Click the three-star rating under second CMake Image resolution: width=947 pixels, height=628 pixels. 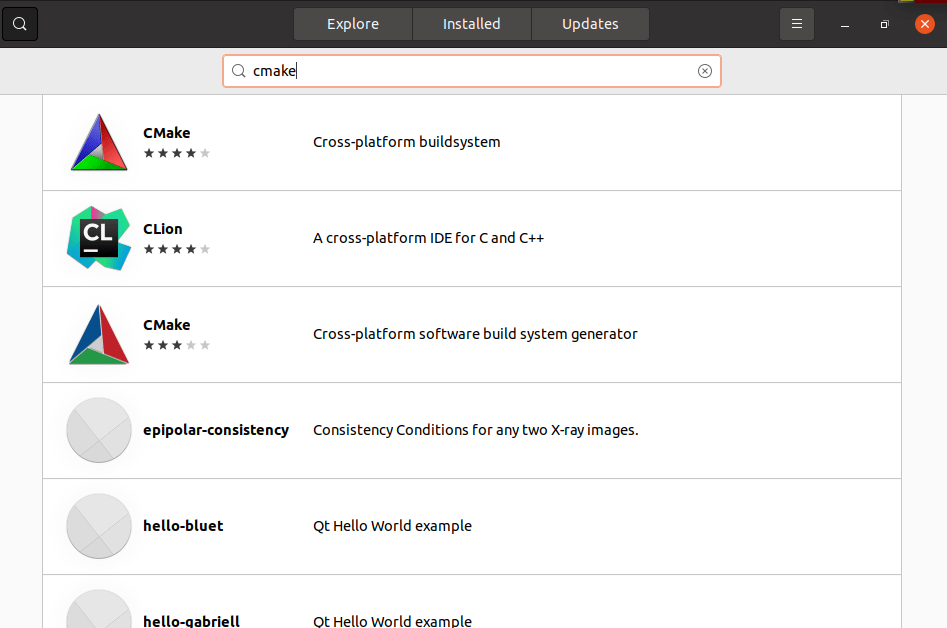coord(176,345)
